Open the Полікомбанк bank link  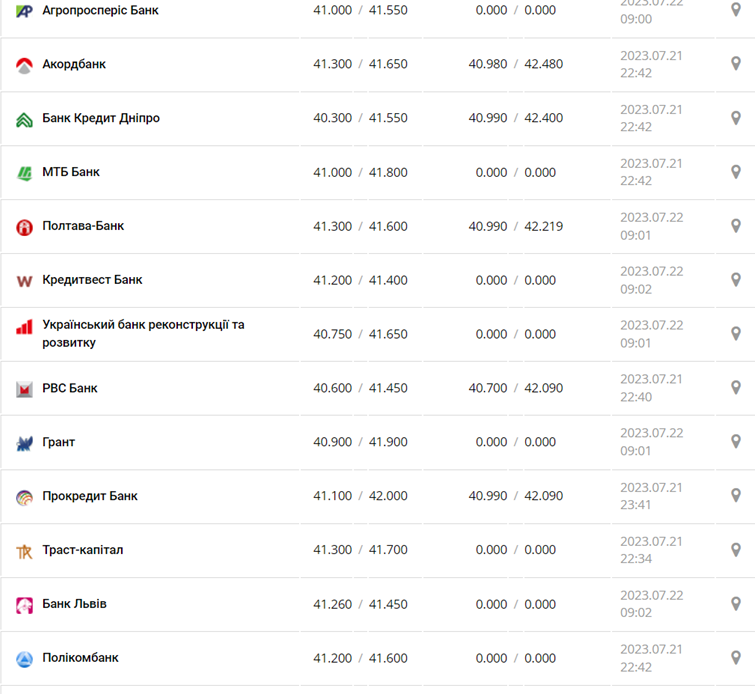80,658
